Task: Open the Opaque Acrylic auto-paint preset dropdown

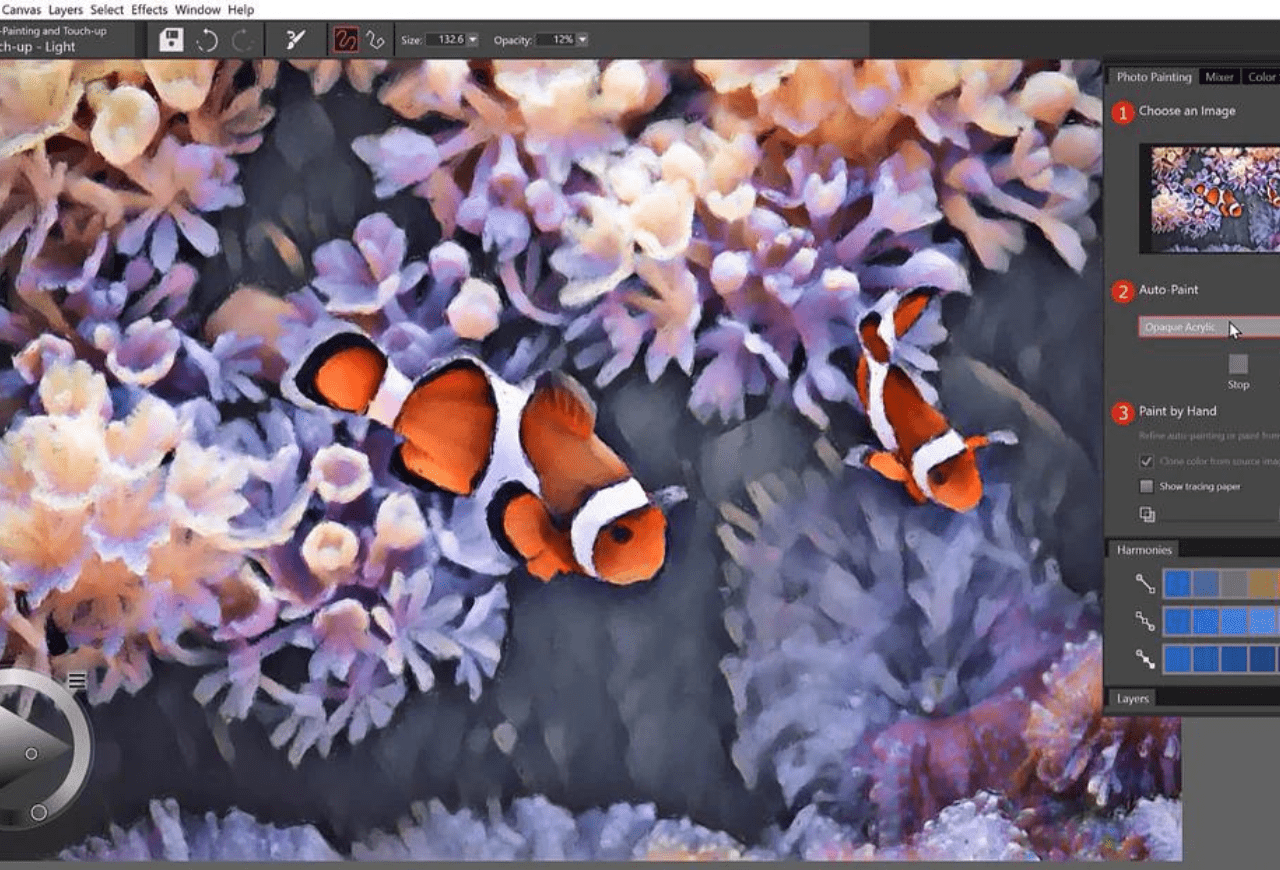Action: coord(1208,327)
